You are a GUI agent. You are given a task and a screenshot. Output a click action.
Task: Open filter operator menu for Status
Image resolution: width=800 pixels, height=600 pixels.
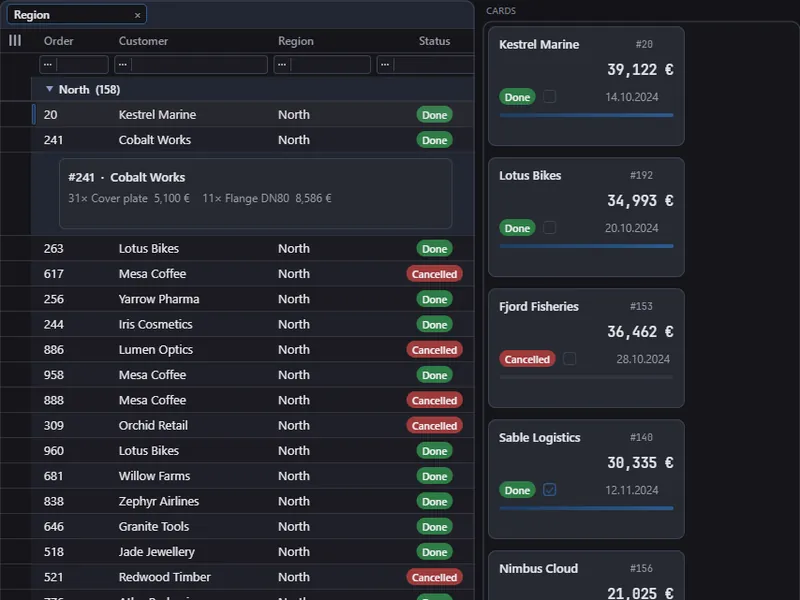tap(385, 64)
